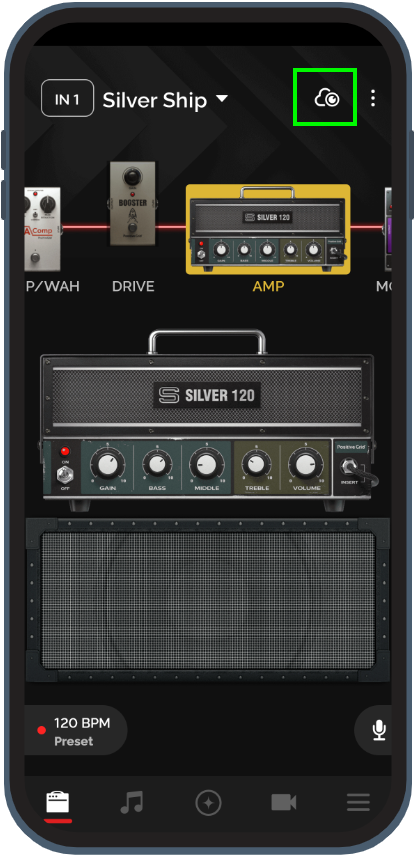This screenshot has height=856, width=415.
Task: Select the purple modulation pedal at right edge
Action: (388, 229)
